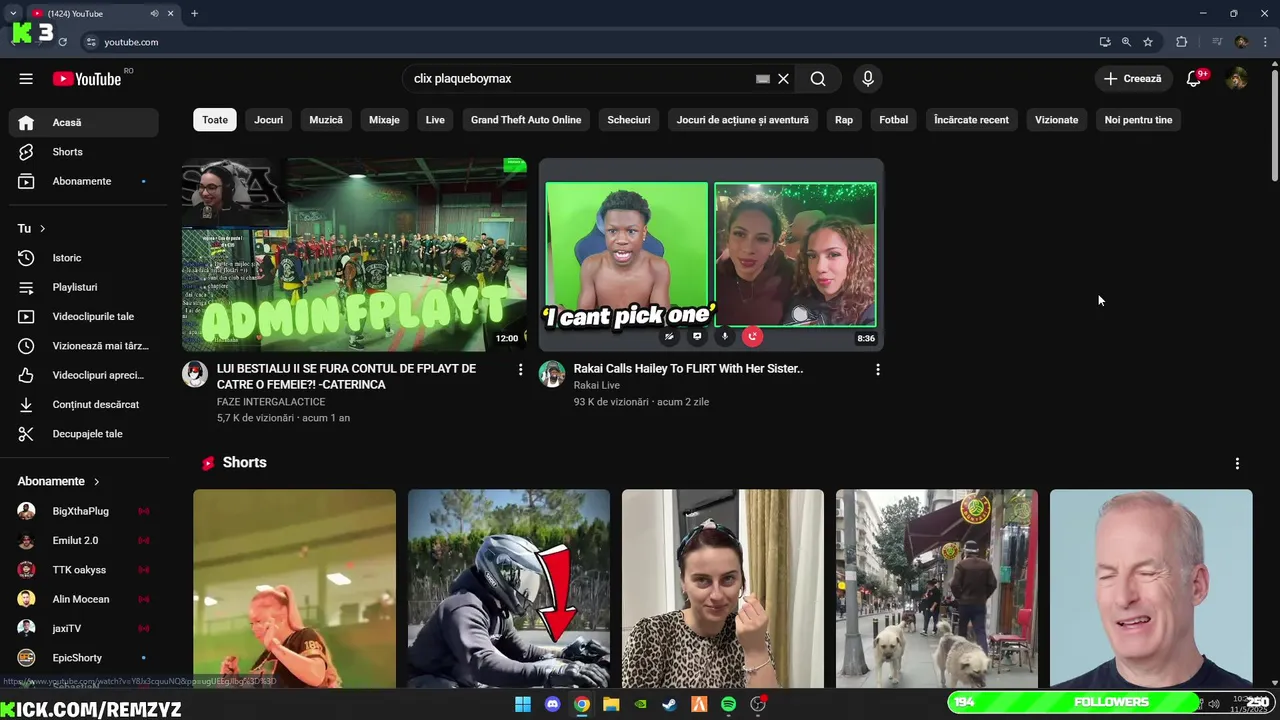Open the Rakai Calls Hailey video title
The width and height of the screenshot is (1280, 720).
(688, 369)
